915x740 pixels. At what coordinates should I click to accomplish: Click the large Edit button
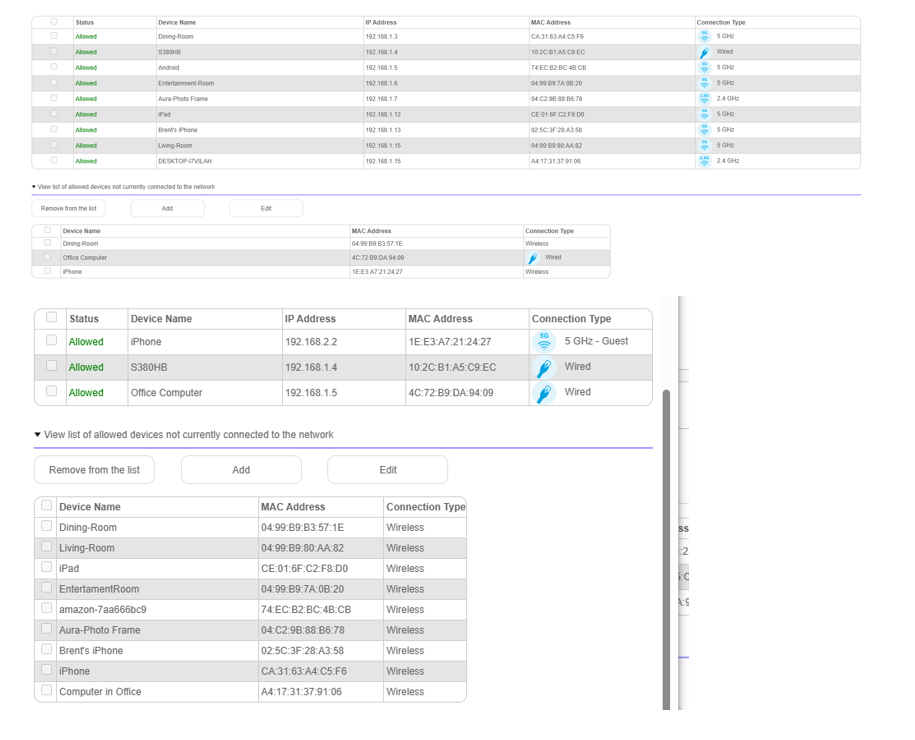(387, 470)
